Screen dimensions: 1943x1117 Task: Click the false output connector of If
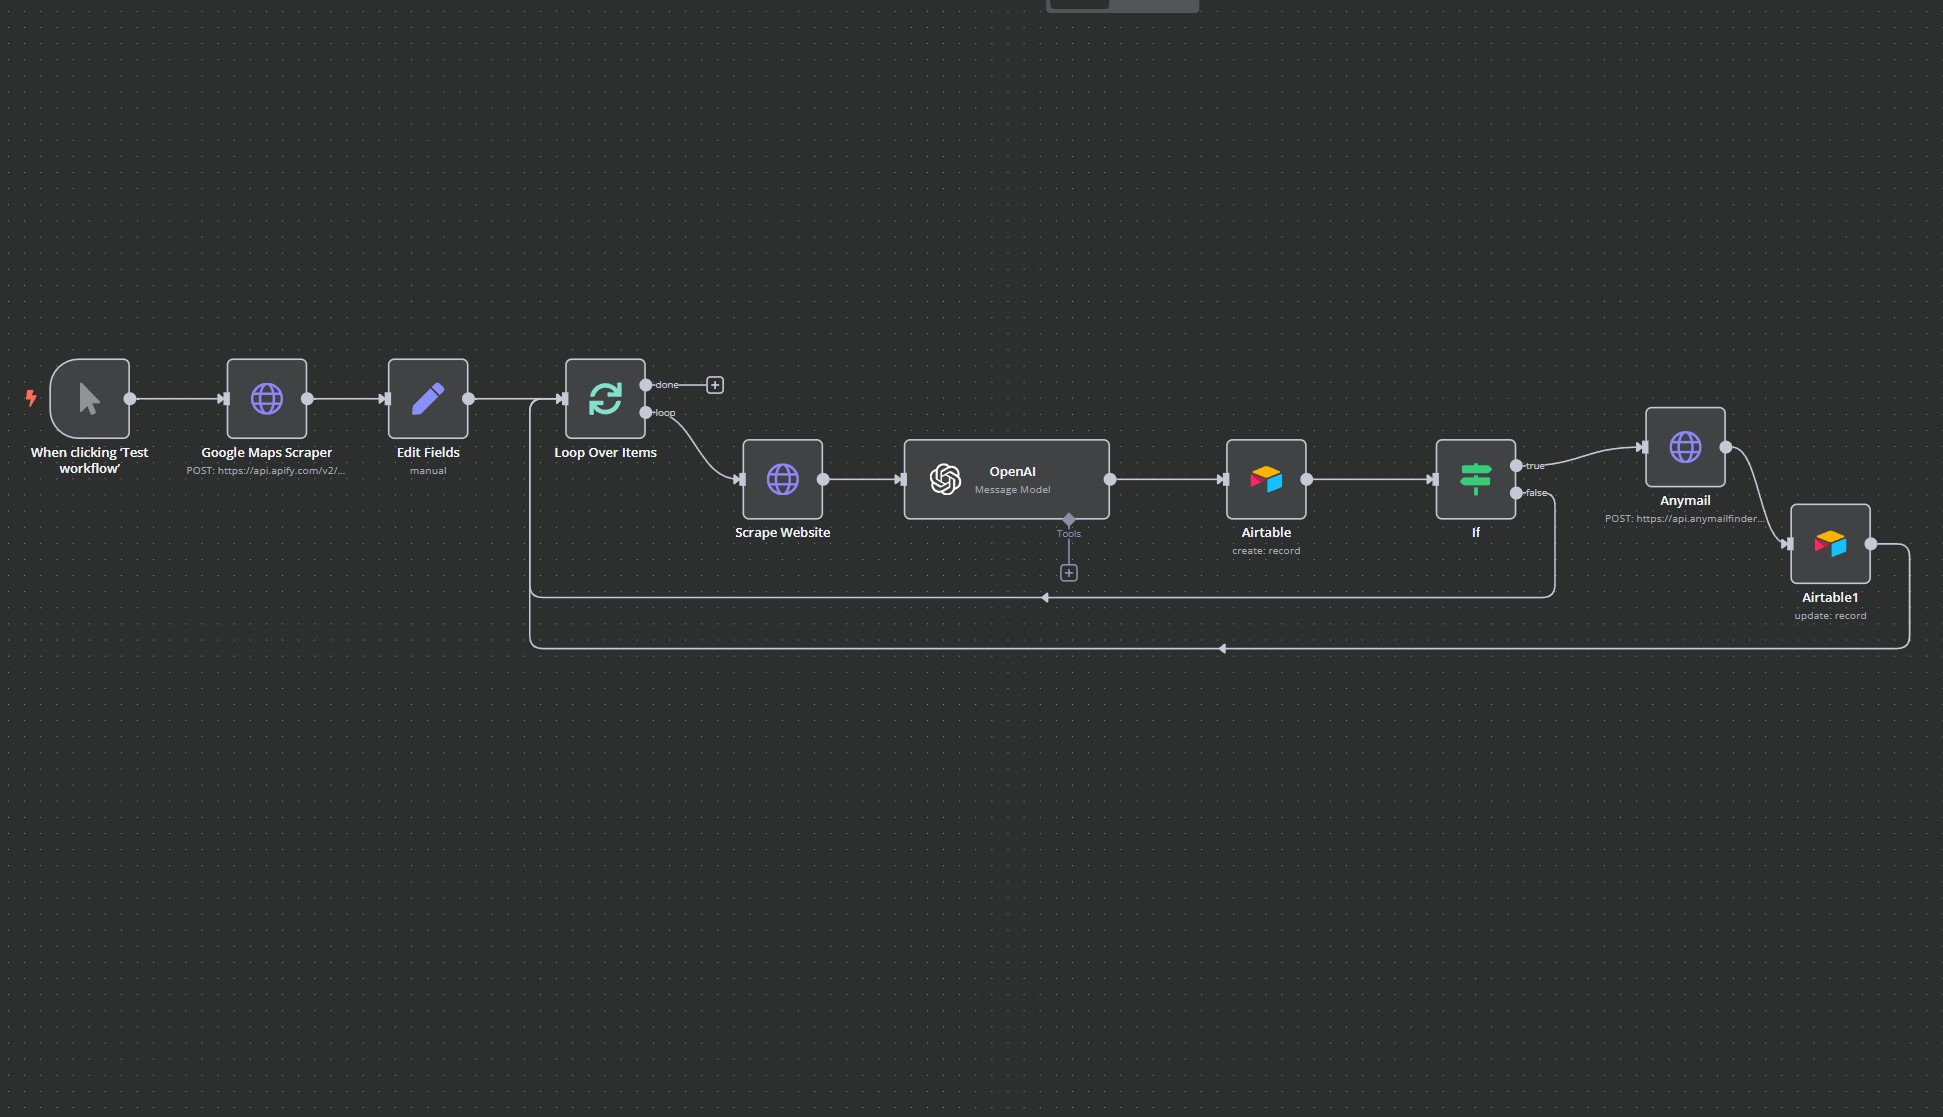[1516, 493]
